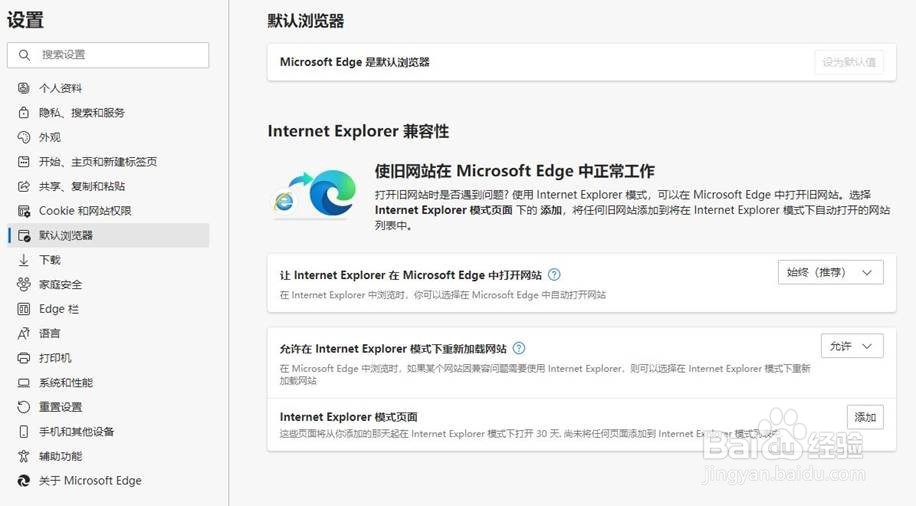
Task: Click the 设置 page title
Action: (25, 20)
